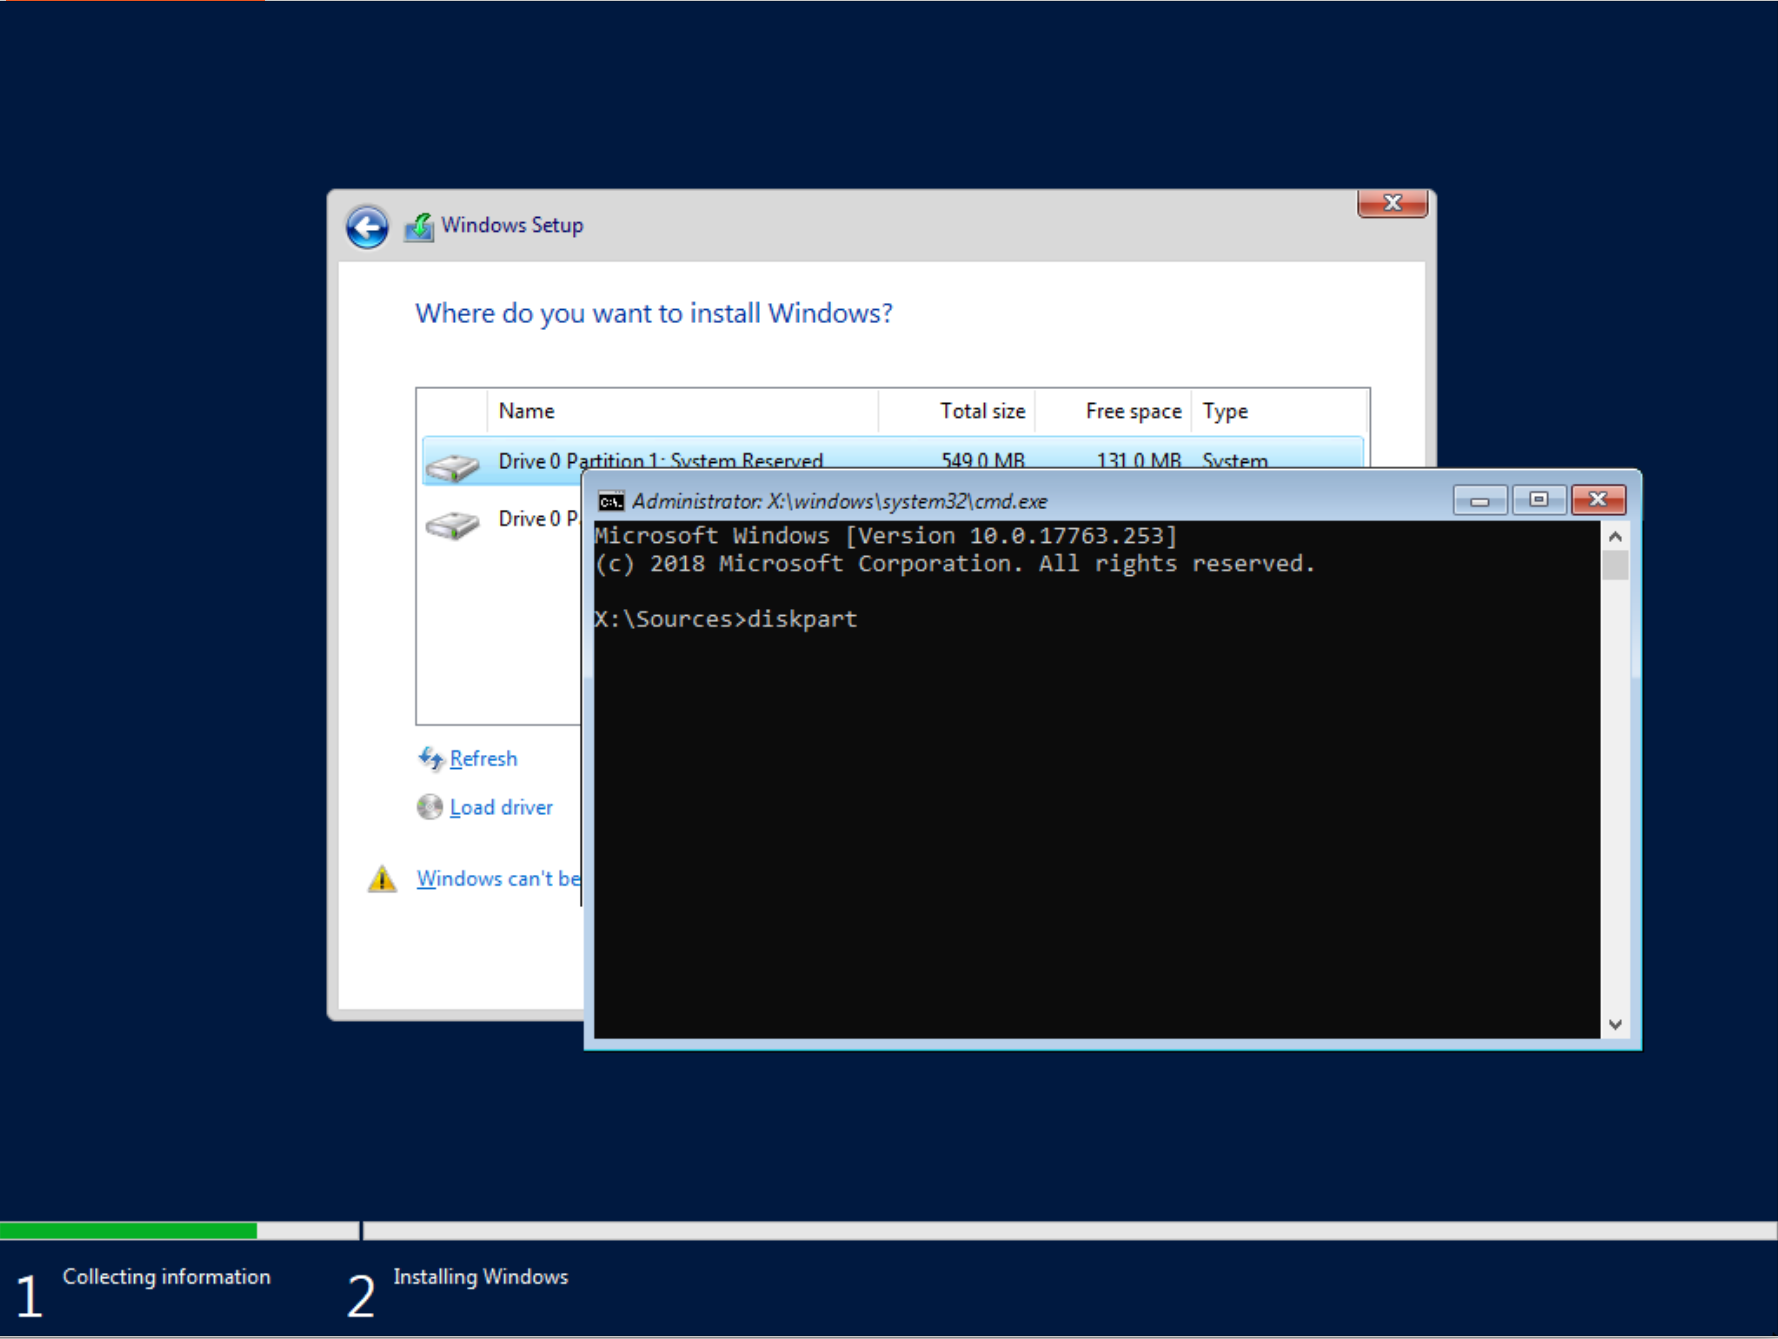Sort by the Name column header

pyautogui.click(x=527, y=411)
